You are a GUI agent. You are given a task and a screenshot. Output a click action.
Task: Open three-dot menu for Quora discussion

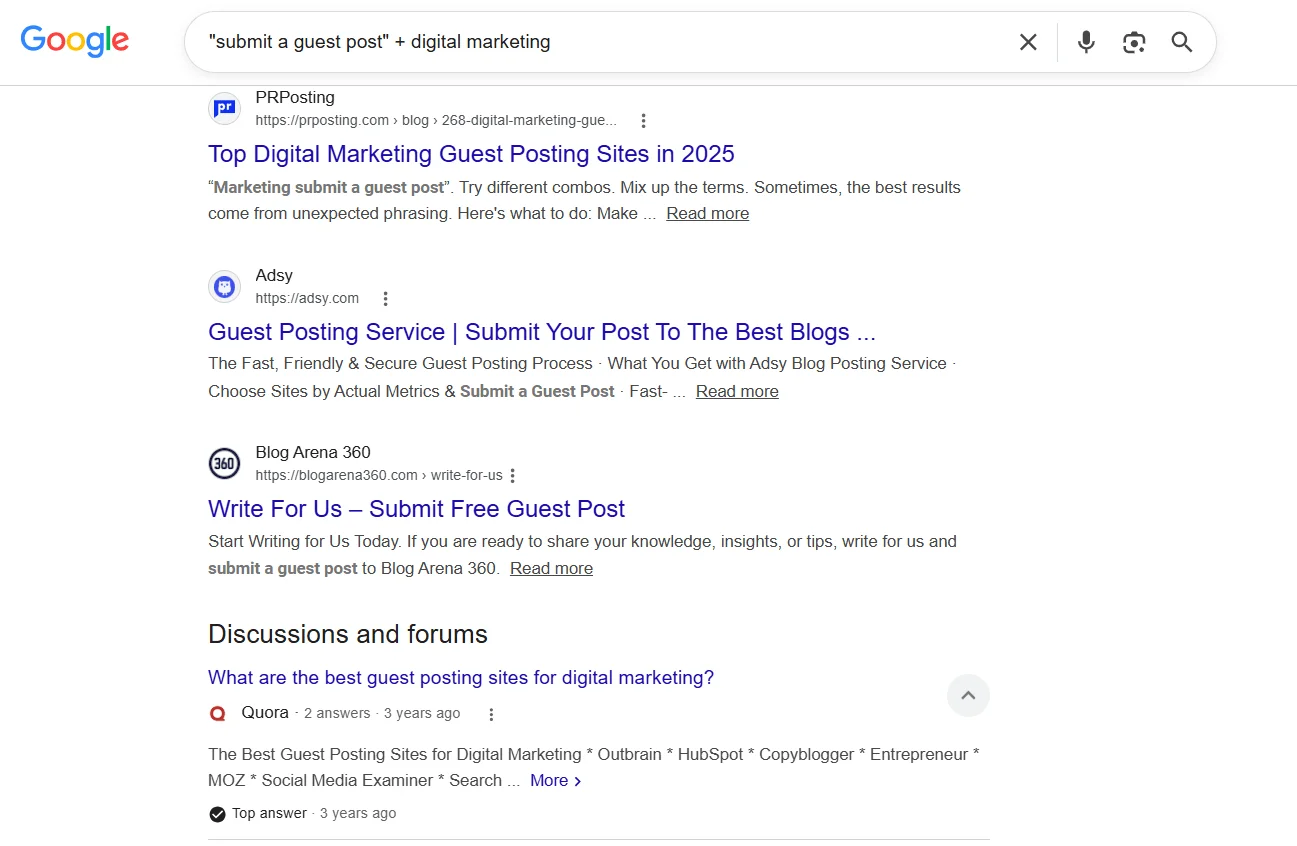pyautogui.click(x=490, y=714)
